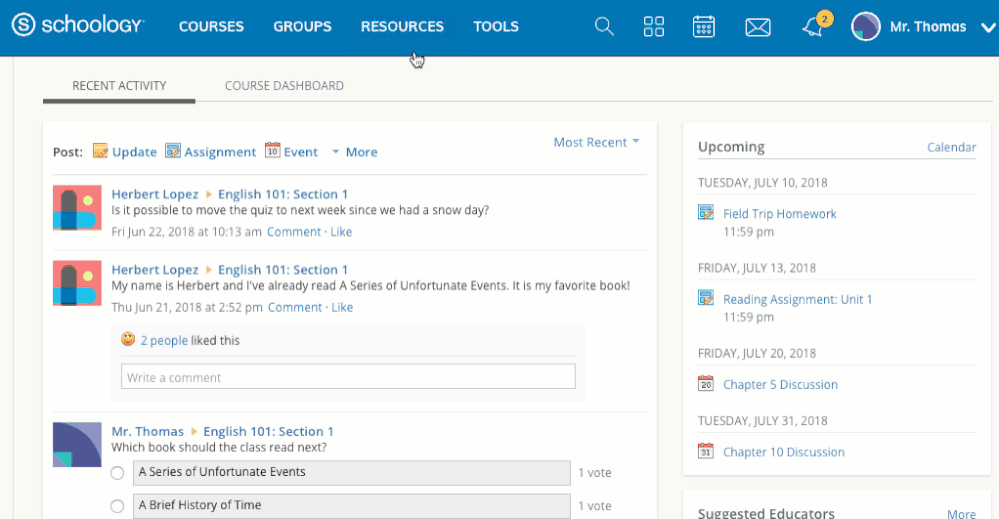Image resolution: width=999 pixels, height=519 pixels.
Task: Open the TOOLS menu
Action: pos(496,27)
